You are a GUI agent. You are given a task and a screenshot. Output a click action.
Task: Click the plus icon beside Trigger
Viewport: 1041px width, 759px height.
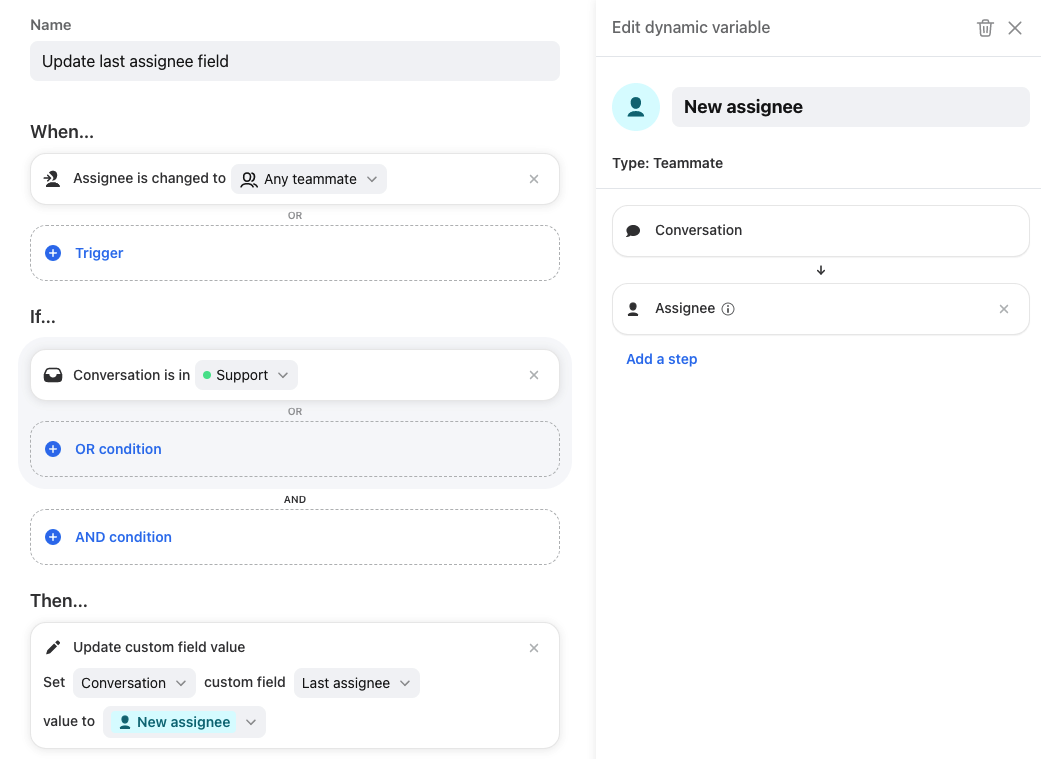53,253
